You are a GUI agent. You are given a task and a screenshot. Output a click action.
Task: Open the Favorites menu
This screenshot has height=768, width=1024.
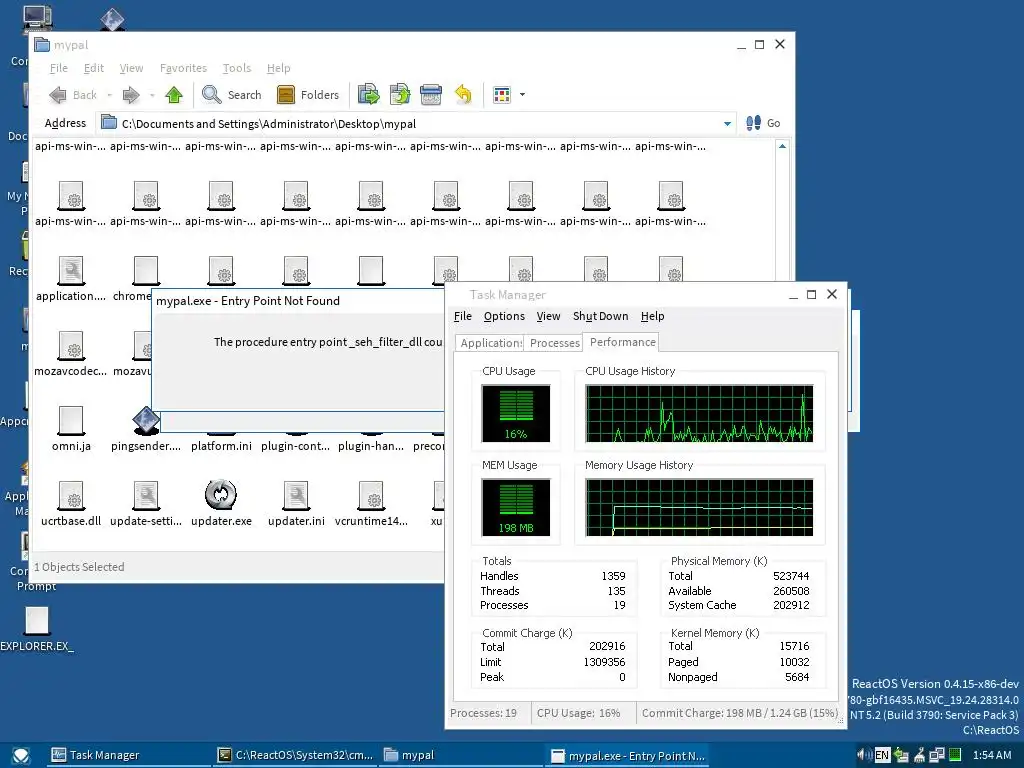click(183, 68)
